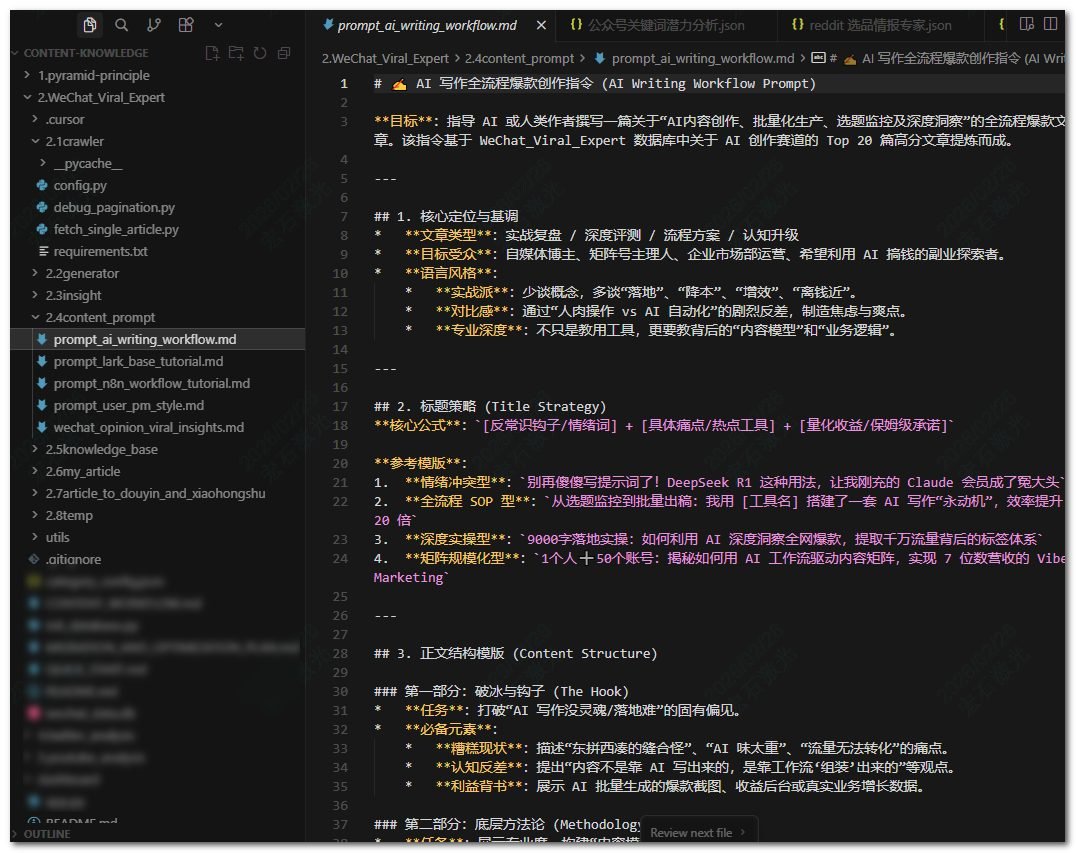The height and width of the screenshot is (853, 1076).
Task: Select prompt_ai_writing_workflow.md in explorer
Action: pos(145,339)
